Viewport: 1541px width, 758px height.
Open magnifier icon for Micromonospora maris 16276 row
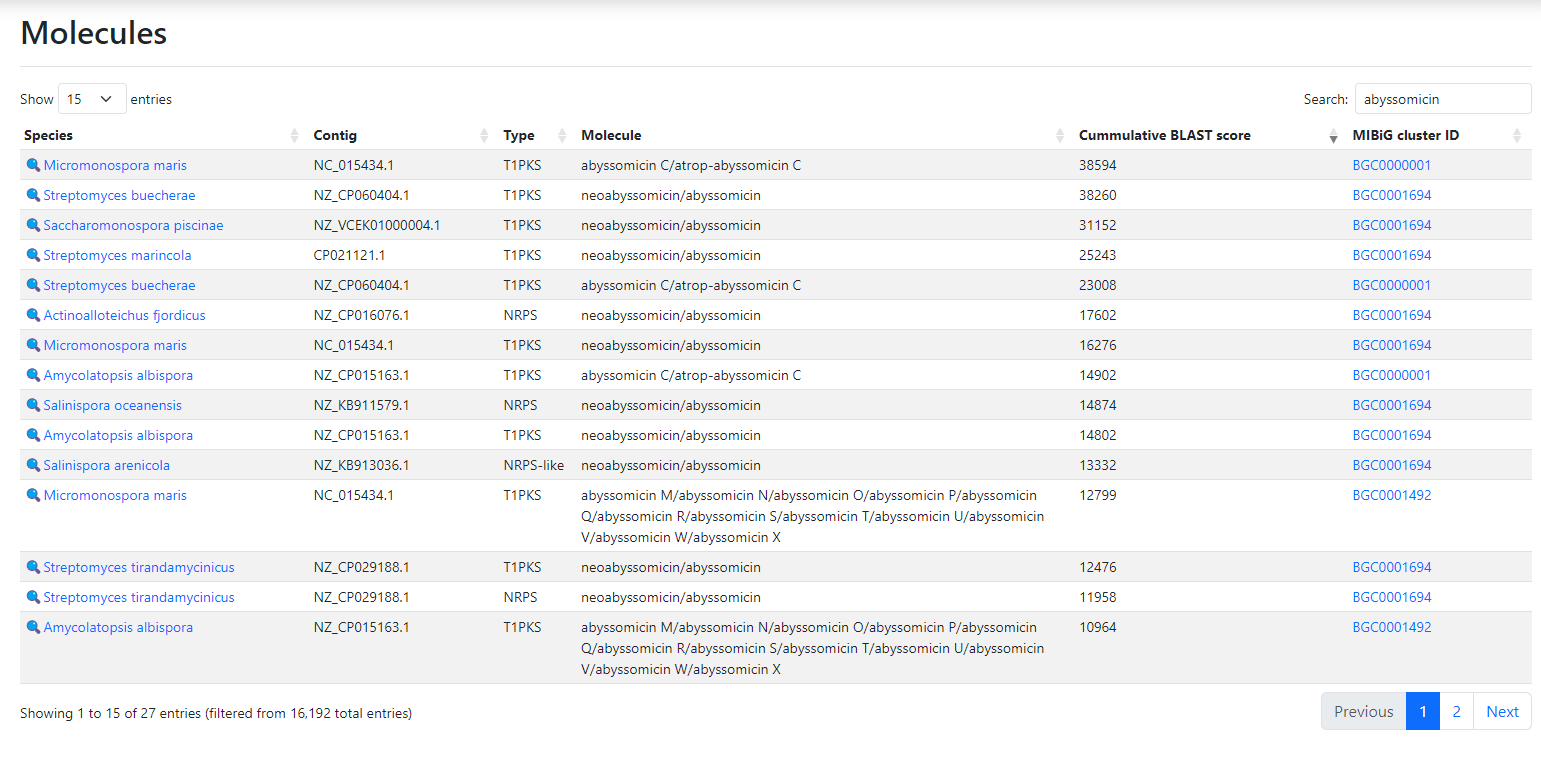33,345
